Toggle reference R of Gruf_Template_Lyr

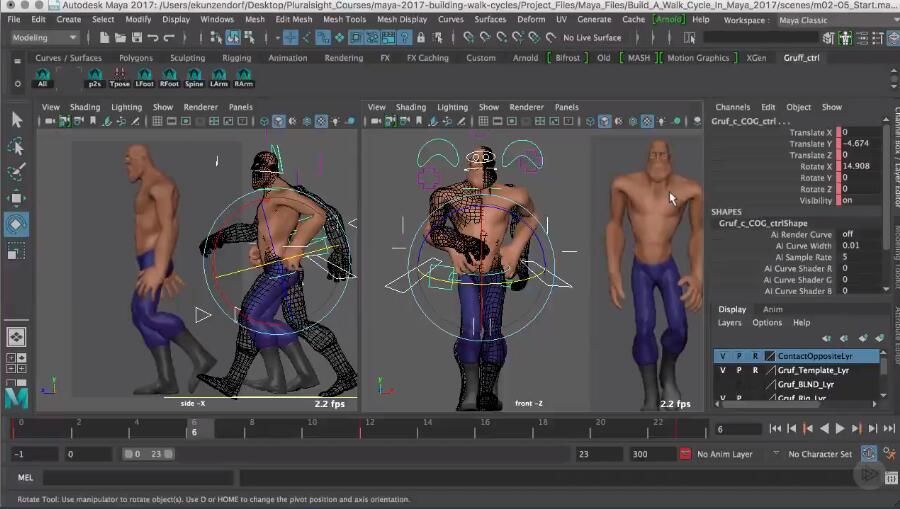point(755,370)
